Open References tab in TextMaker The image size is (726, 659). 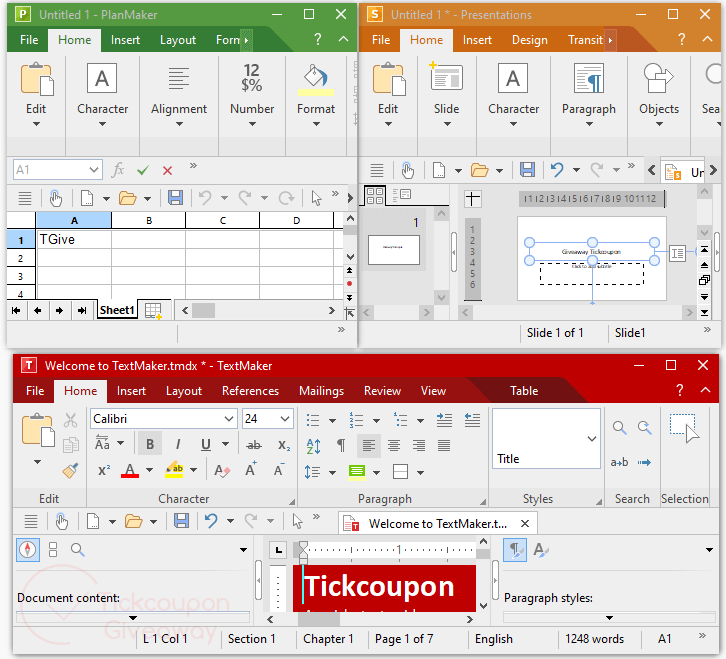coord(250,391)
